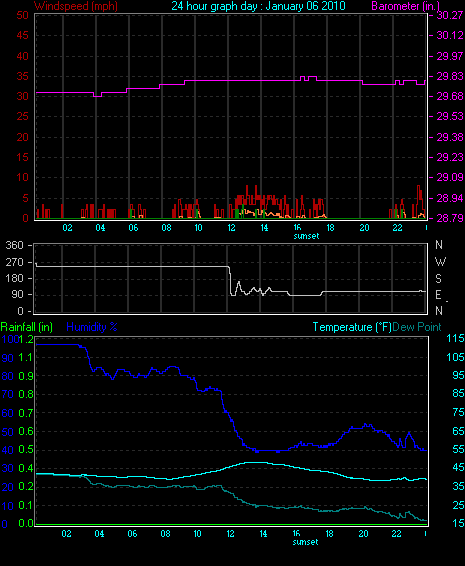Click the Barometer (in.) axis label

point(405,6)
